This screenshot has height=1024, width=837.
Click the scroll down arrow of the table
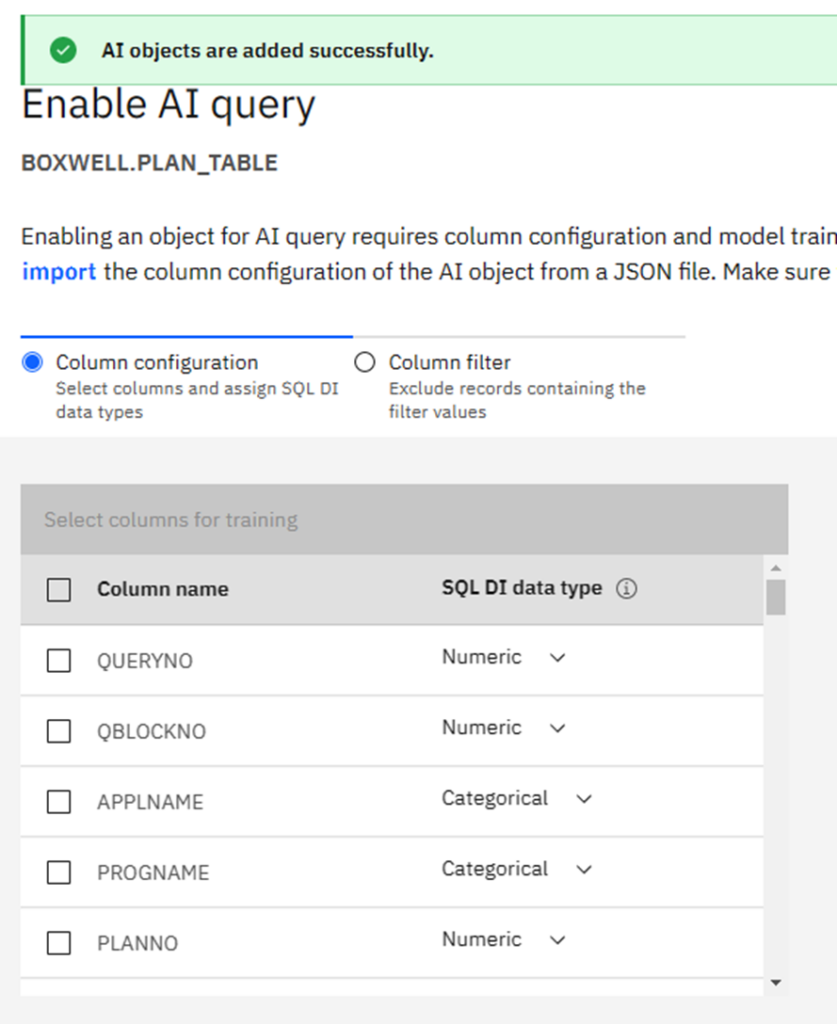click(x=776, y=984)
